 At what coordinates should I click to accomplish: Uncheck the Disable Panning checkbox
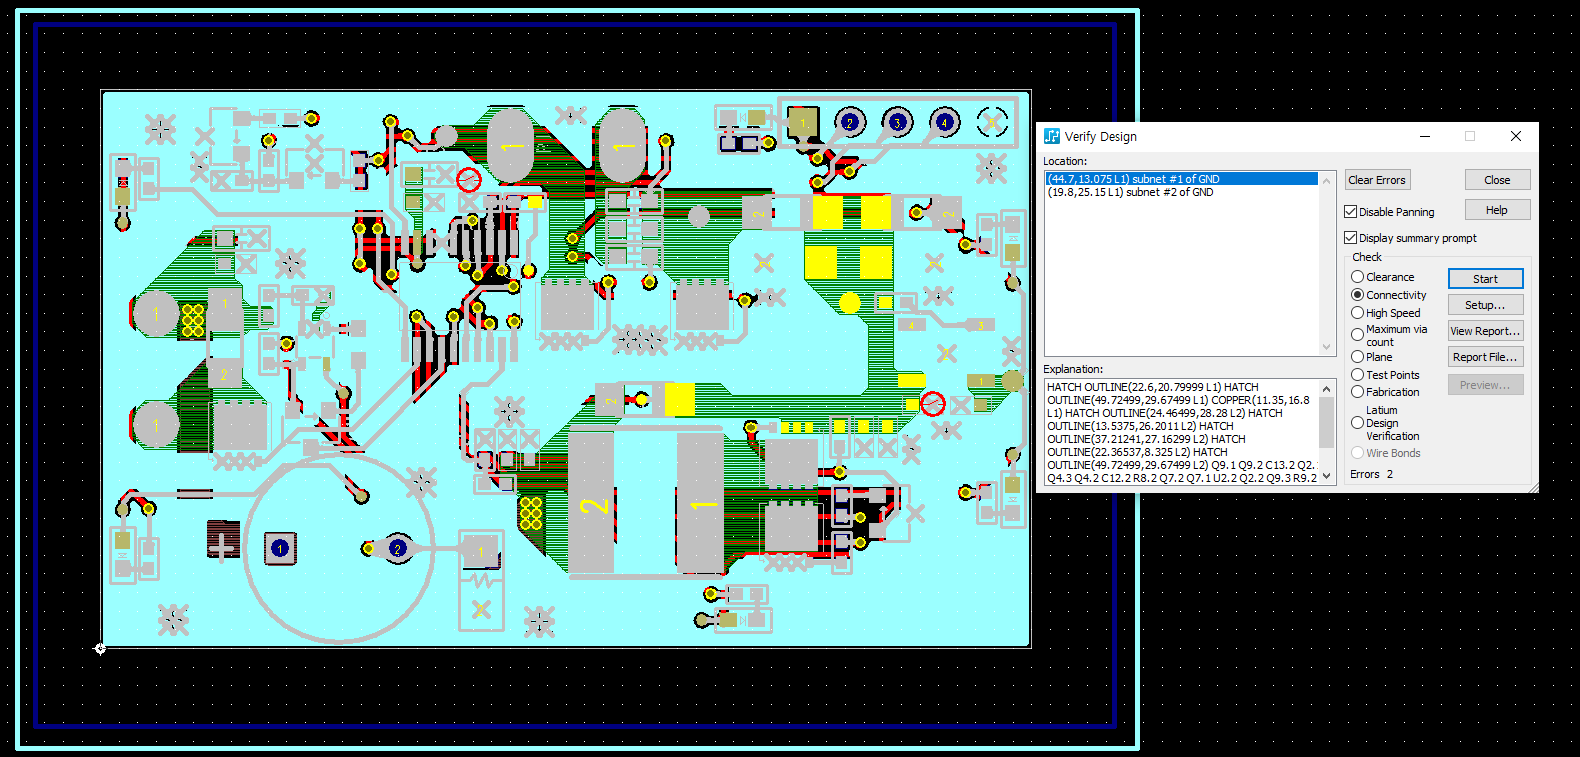tap(1351, 212)
